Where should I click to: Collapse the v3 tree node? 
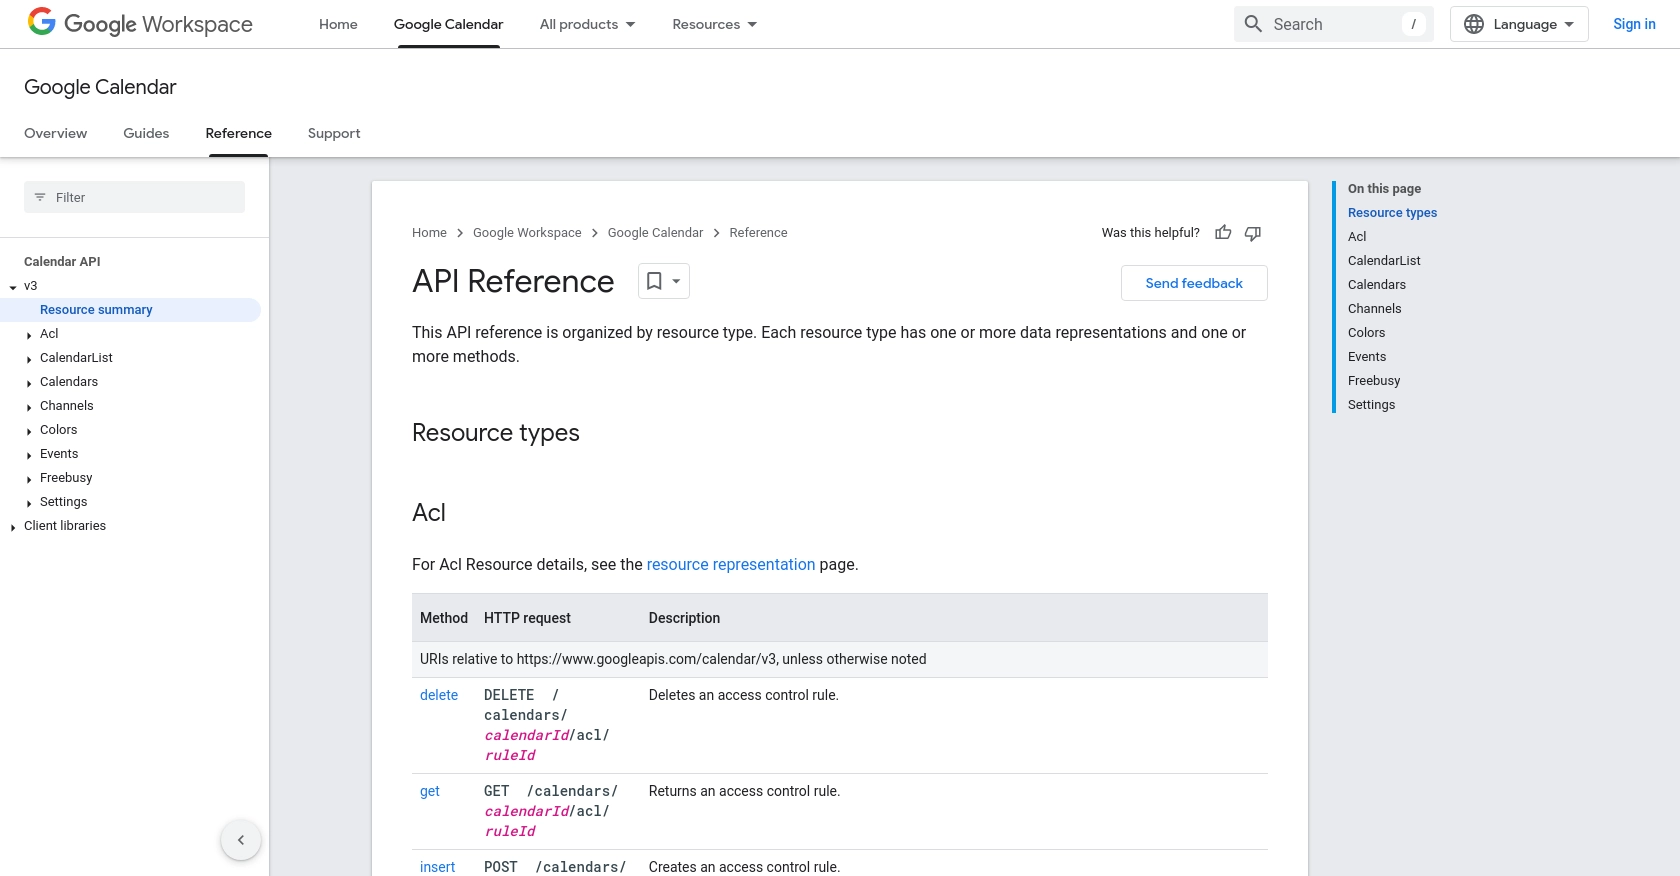[13, 287]
